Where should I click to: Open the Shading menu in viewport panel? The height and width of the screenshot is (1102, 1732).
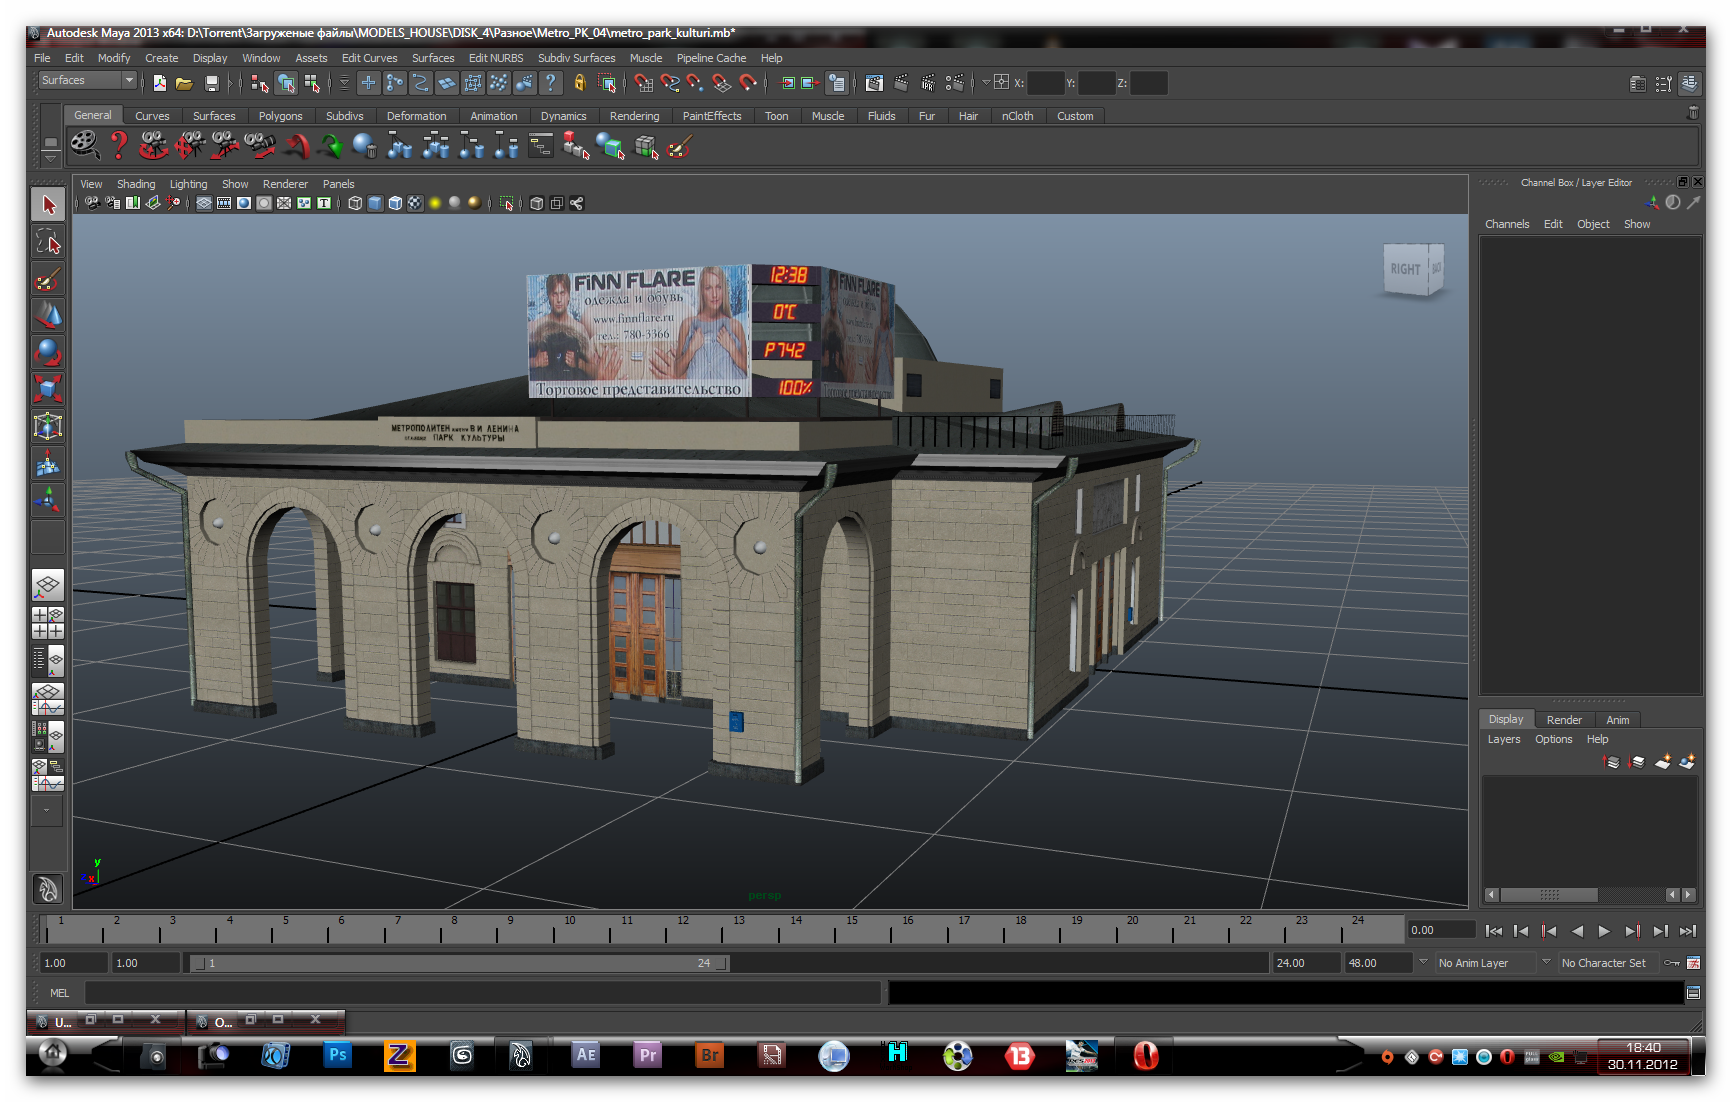(x=136, y=184)
